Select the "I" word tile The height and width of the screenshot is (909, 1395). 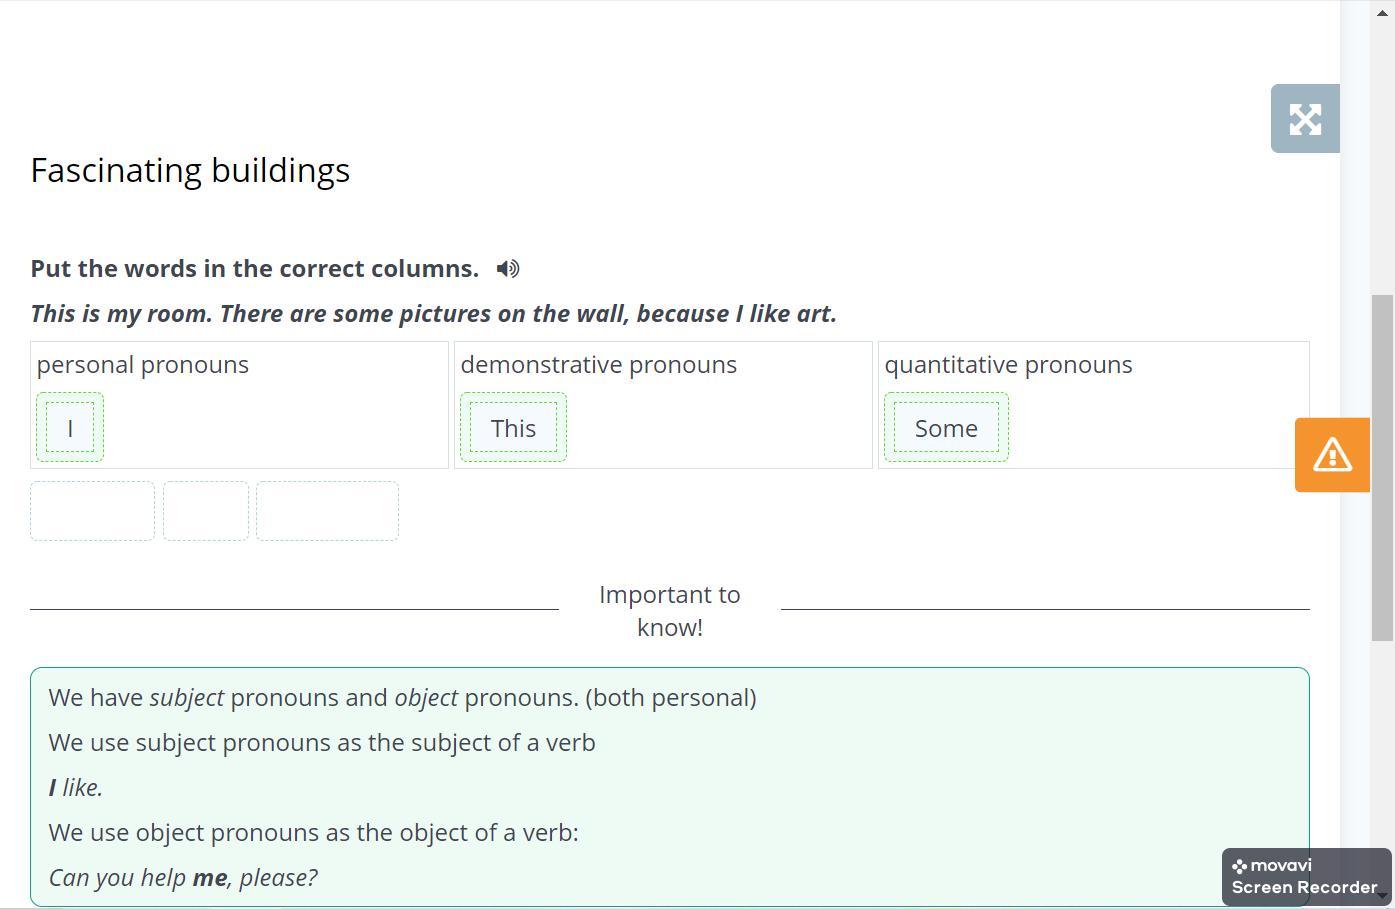[70, 428]
